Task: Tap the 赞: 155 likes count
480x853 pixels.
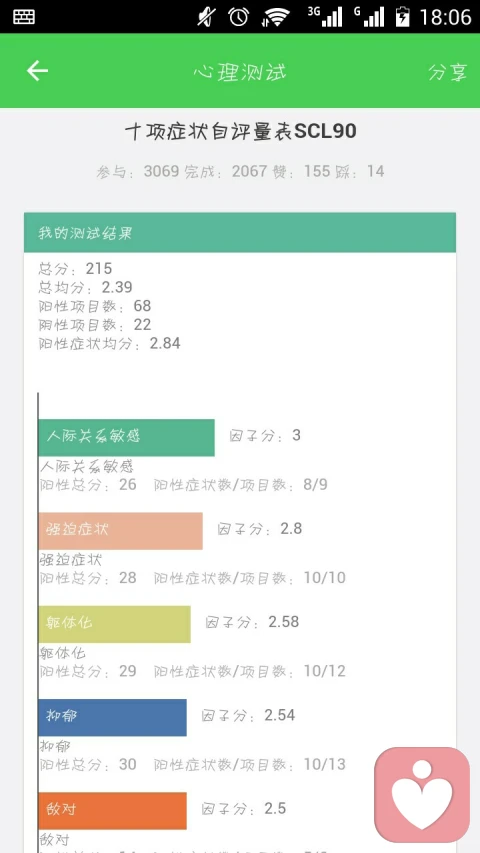Action: [301, 171]
